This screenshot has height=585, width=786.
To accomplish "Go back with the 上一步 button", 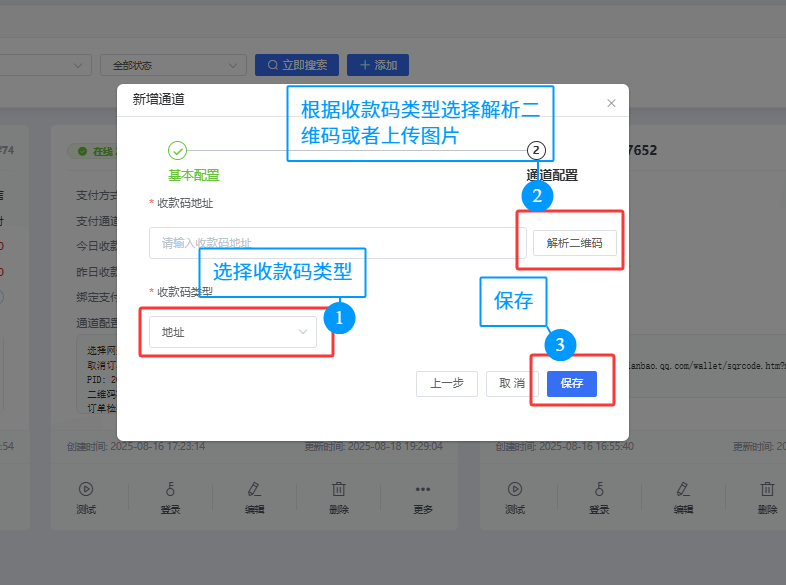I will pos(447,383).
